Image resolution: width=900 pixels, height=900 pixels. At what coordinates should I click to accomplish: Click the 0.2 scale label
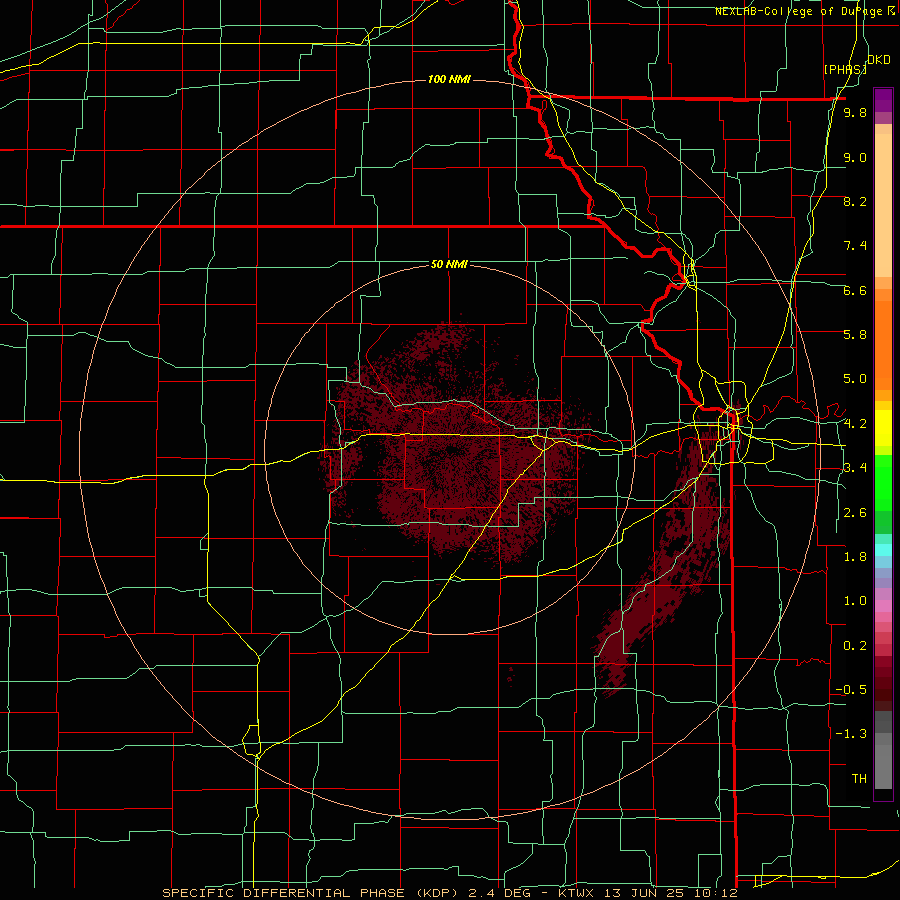(x=855, y=646)
